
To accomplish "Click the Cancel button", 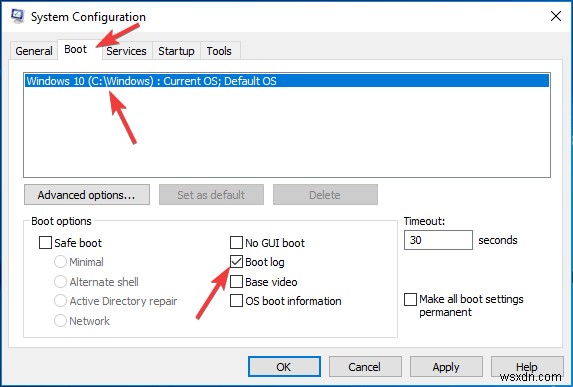I will 365,367.
